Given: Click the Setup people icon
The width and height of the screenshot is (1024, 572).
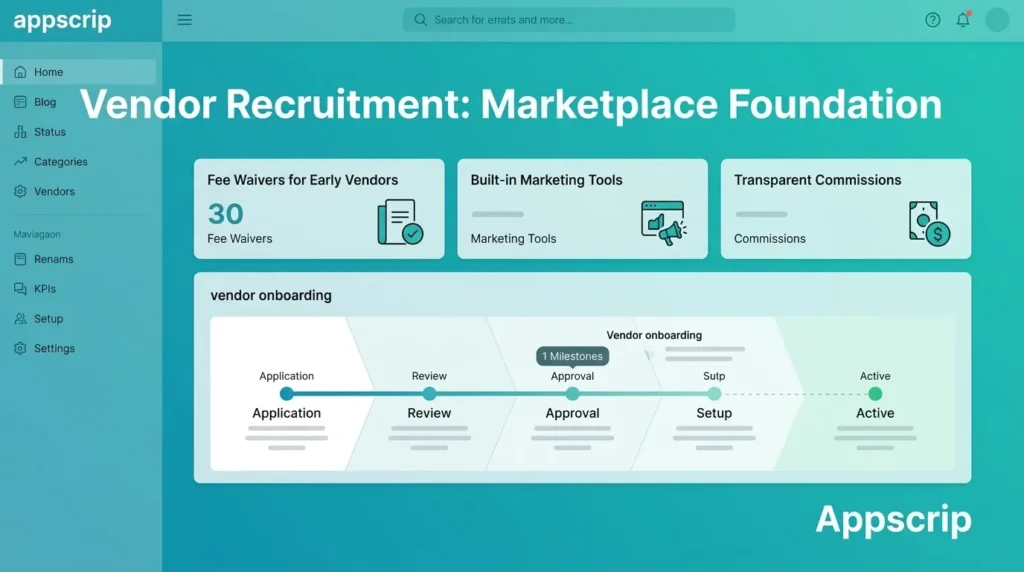Looking at the screenshot, I should click(20, 319).
